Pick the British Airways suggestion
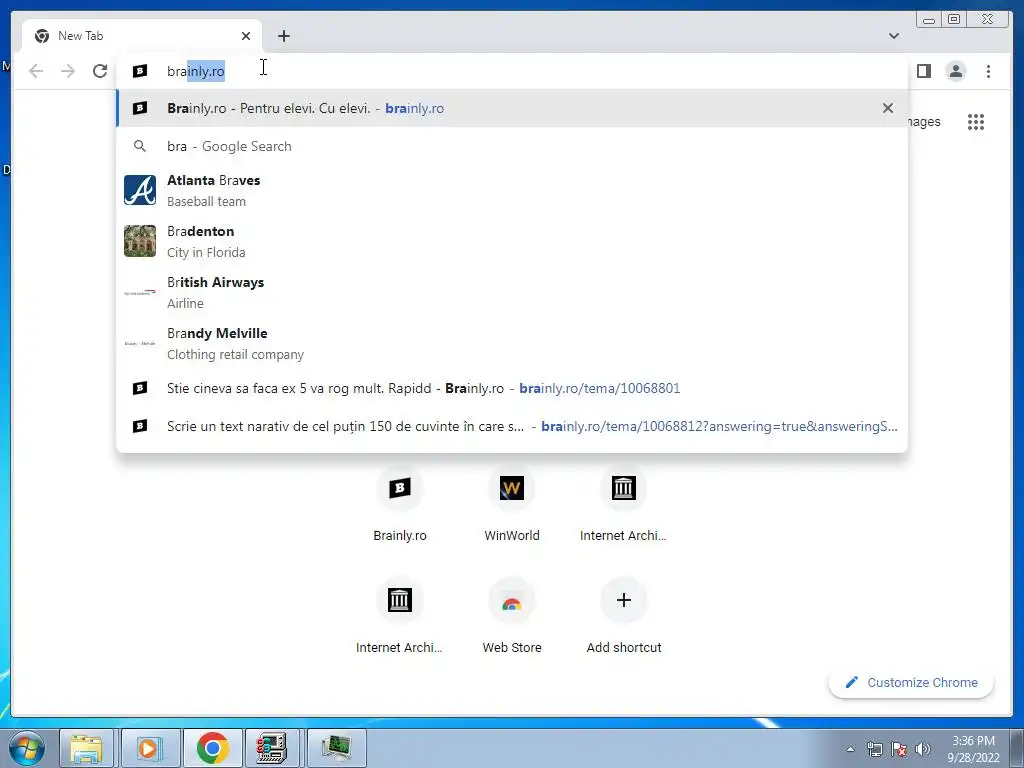The image size is (1024, 768). pos(512,292)
